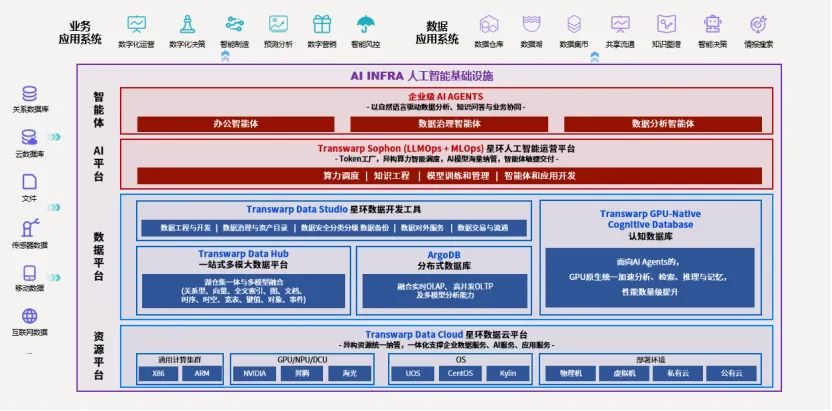Click the 公有云 deployment box

point(731,373)
